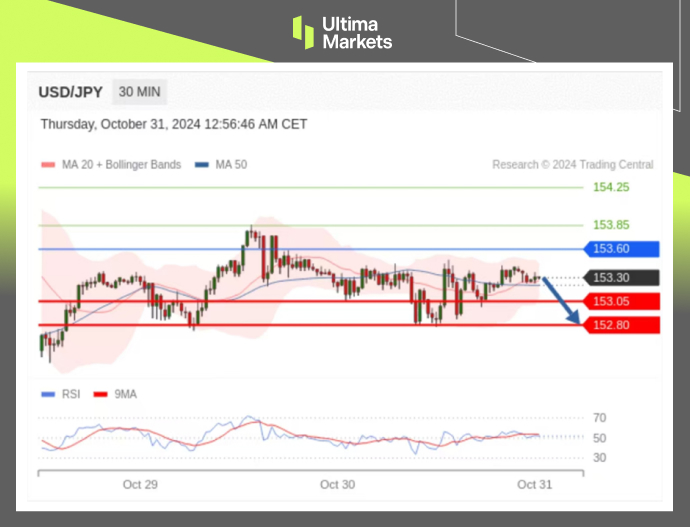Click the Trading Central research credit text

573,165
